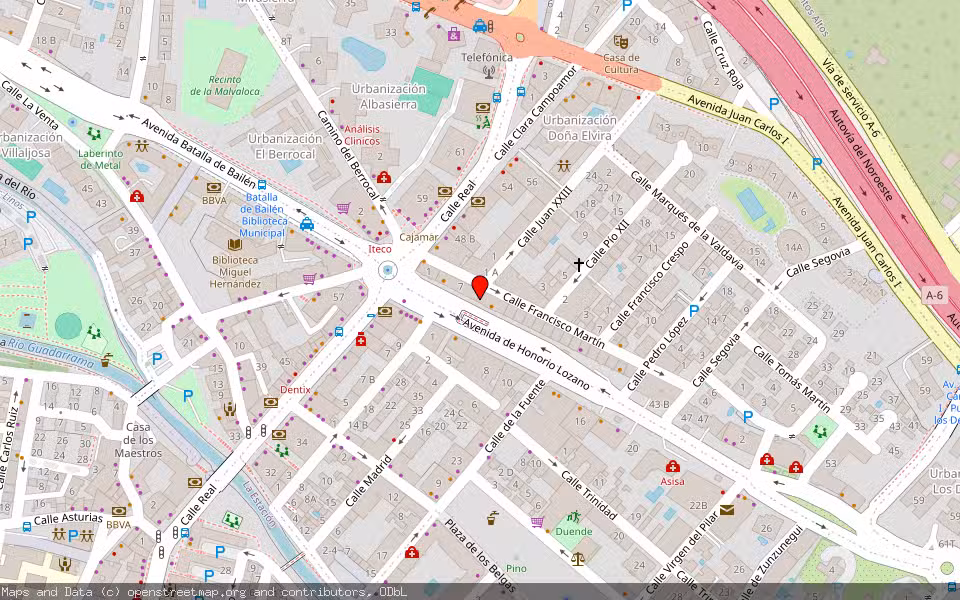Select the Cajamar label

(419, 237)
